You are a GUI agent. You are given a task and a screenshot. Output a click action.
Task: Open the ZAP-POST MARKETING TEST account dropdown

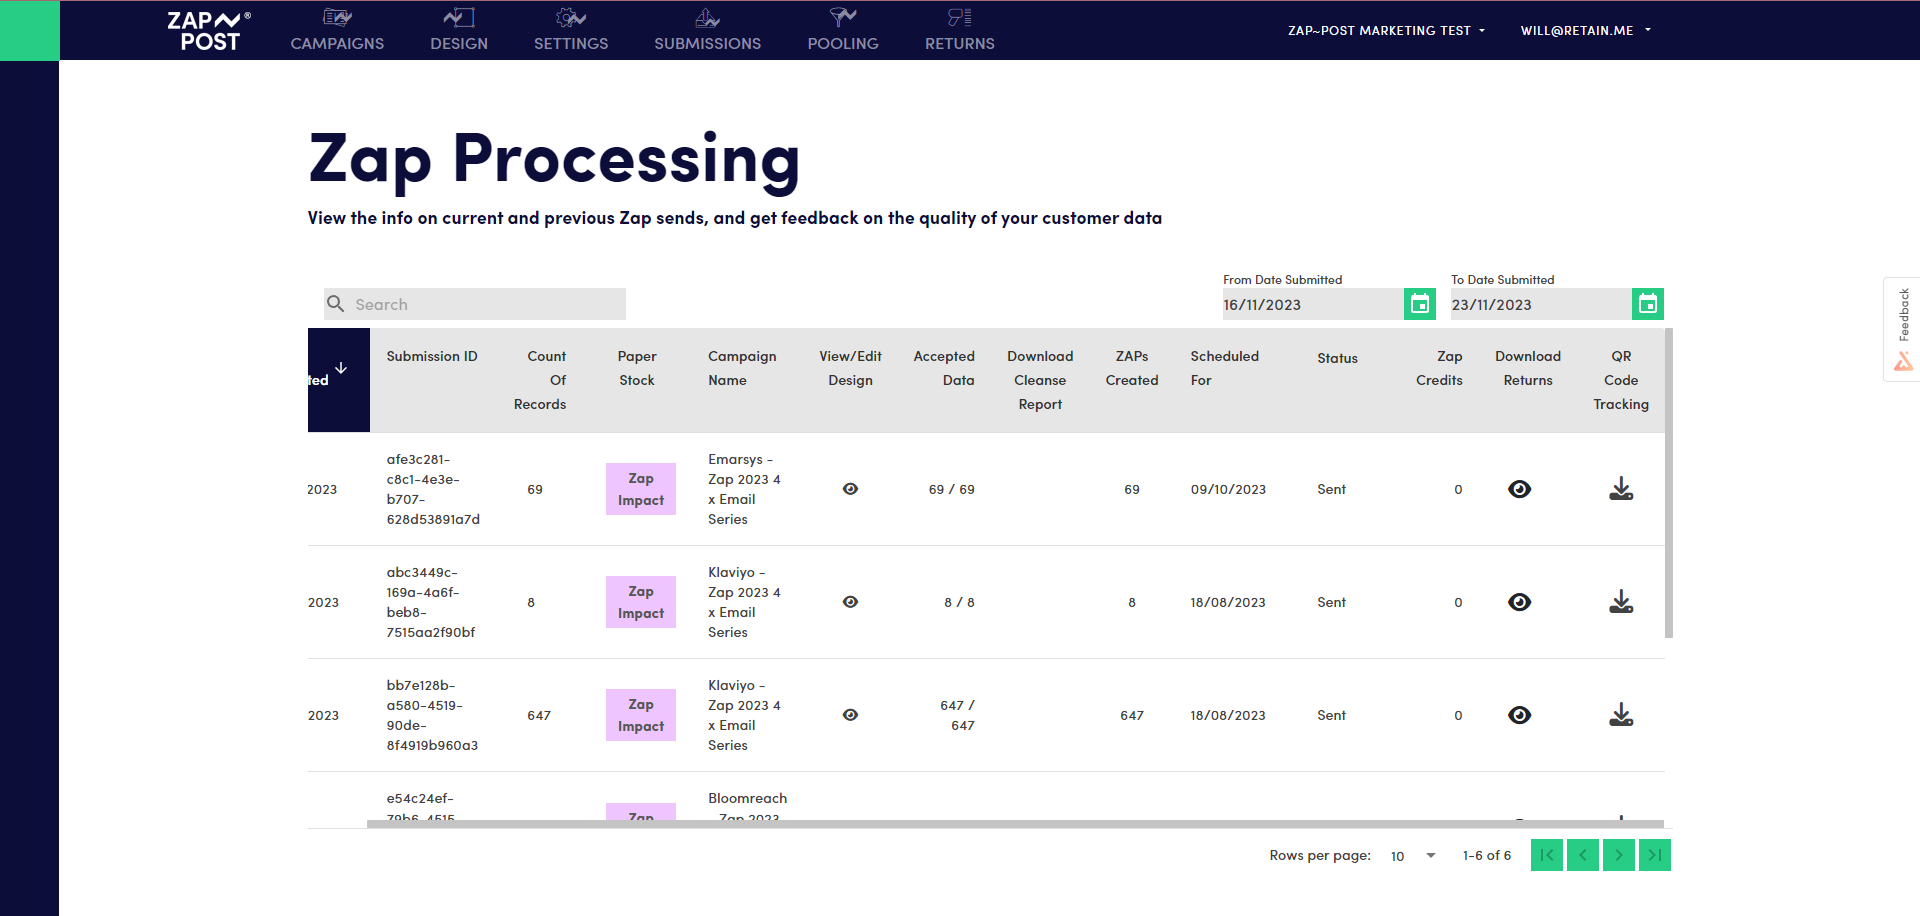[x=1387, y=30]
